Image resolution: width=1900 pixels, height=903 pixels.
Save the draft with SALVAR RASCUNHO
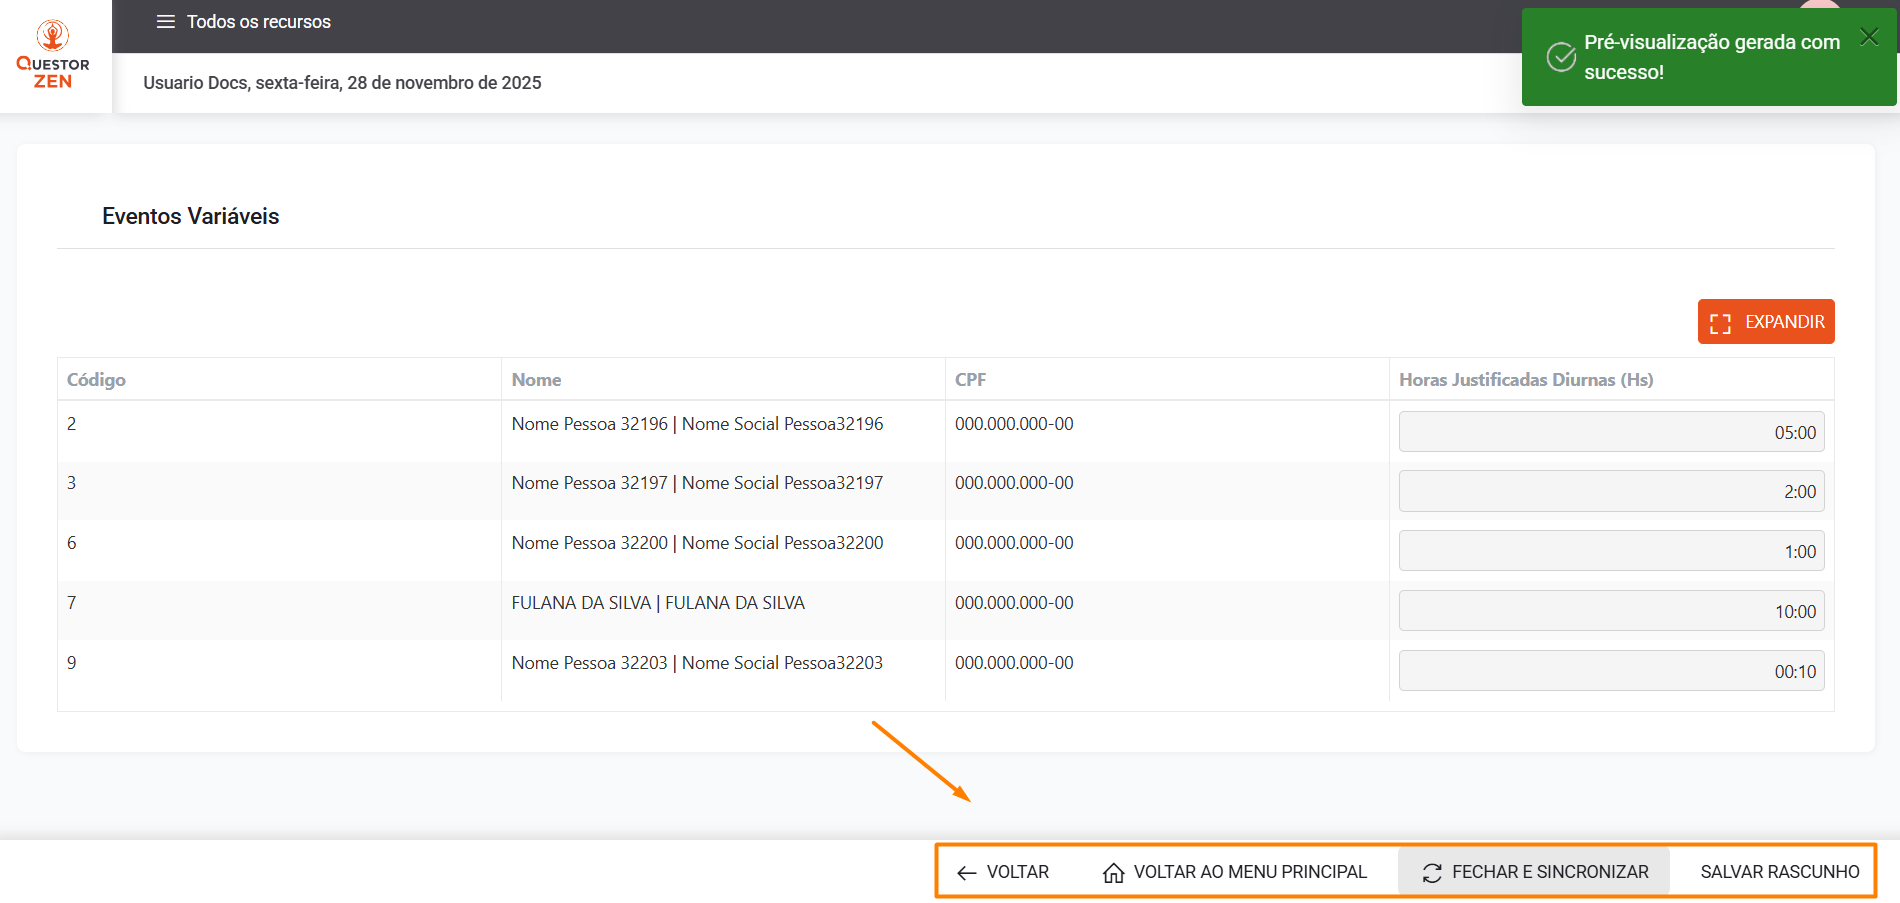coord(1779,872)
